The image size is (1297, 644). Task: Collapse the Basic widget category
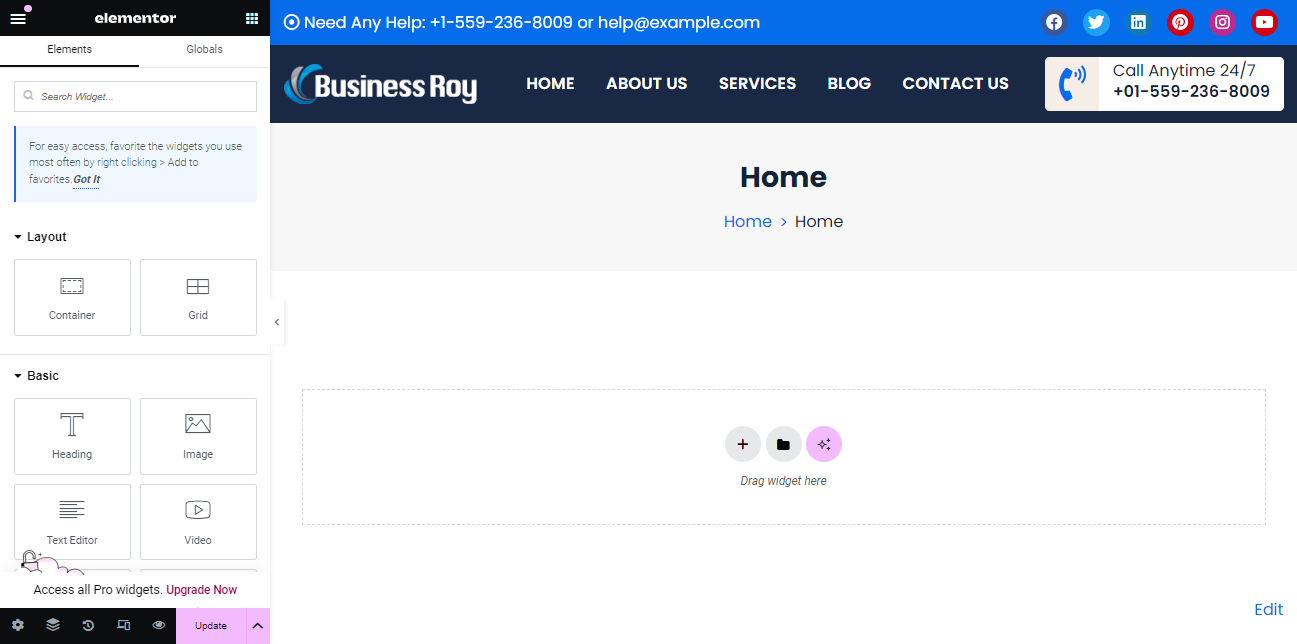pyautogui.click(x=36, y=376)
